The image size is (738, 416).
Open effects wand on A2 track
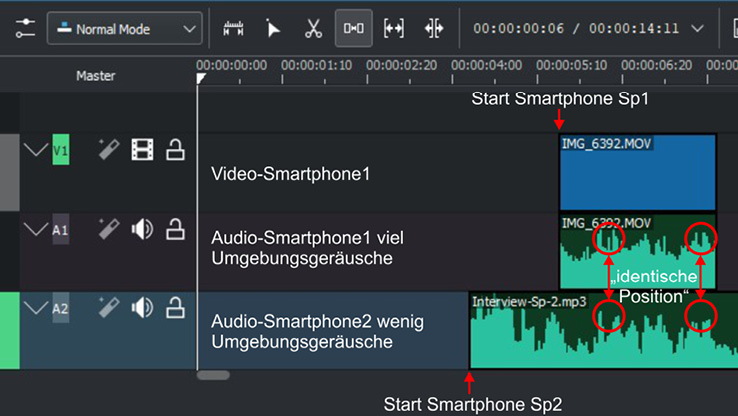point(109,308)
